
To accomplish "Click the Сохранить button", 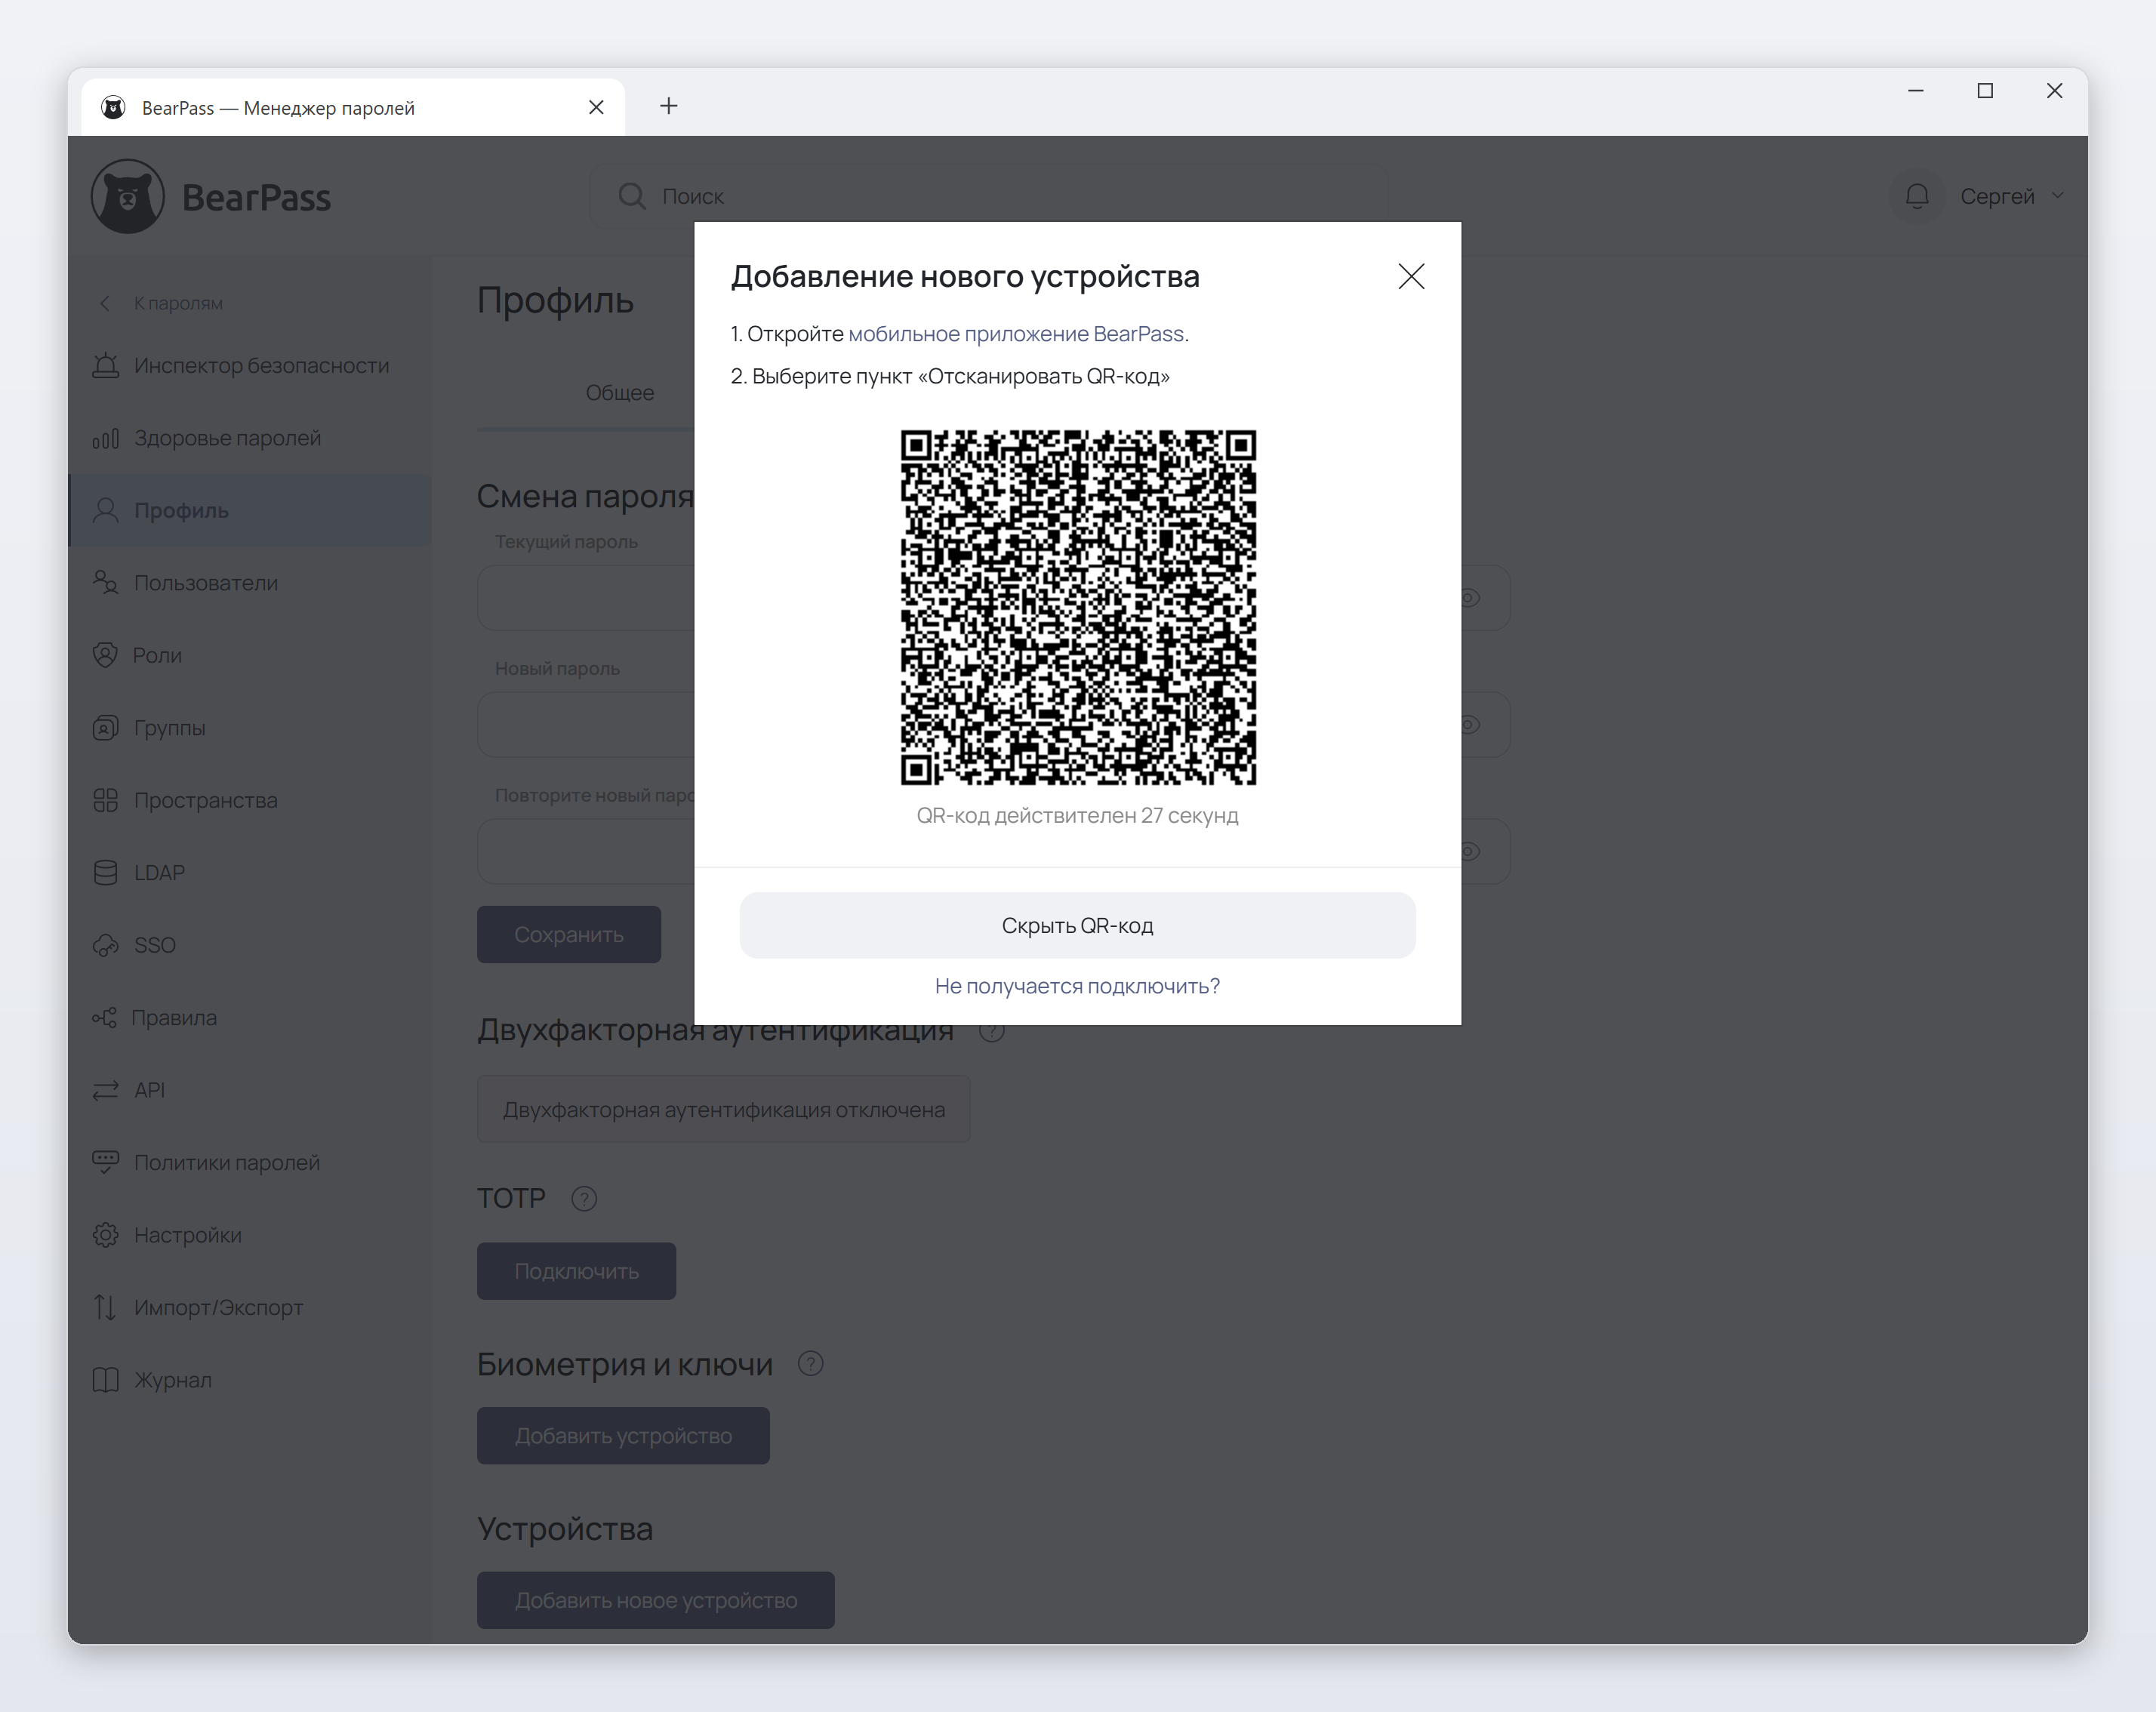I will pyautogui.click(x=569, y=934).
